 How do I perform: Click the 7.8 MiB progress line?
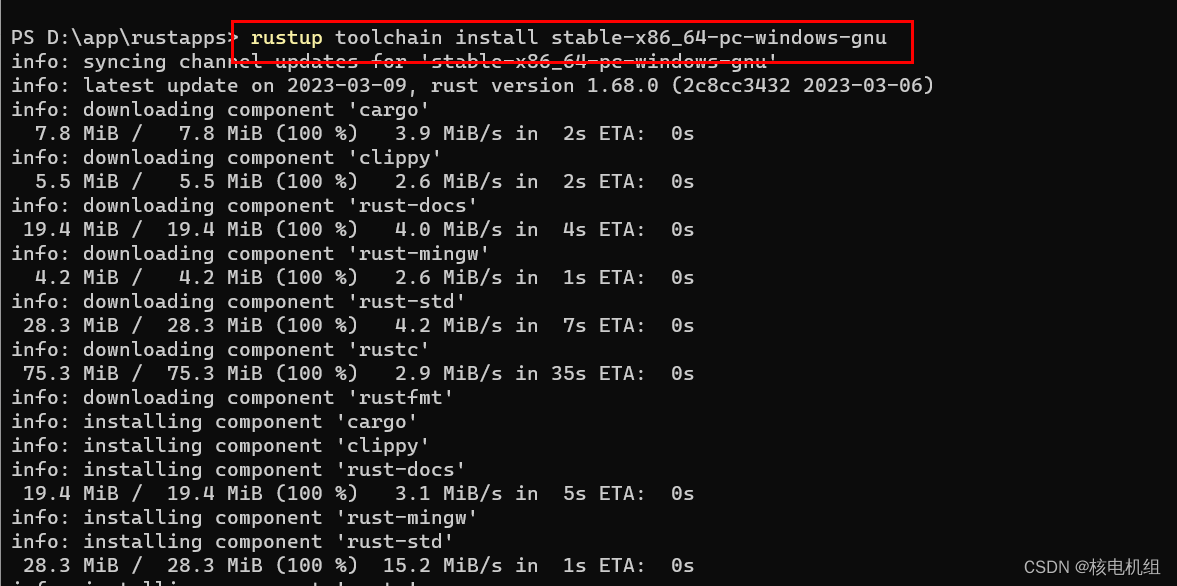(364, 134)
